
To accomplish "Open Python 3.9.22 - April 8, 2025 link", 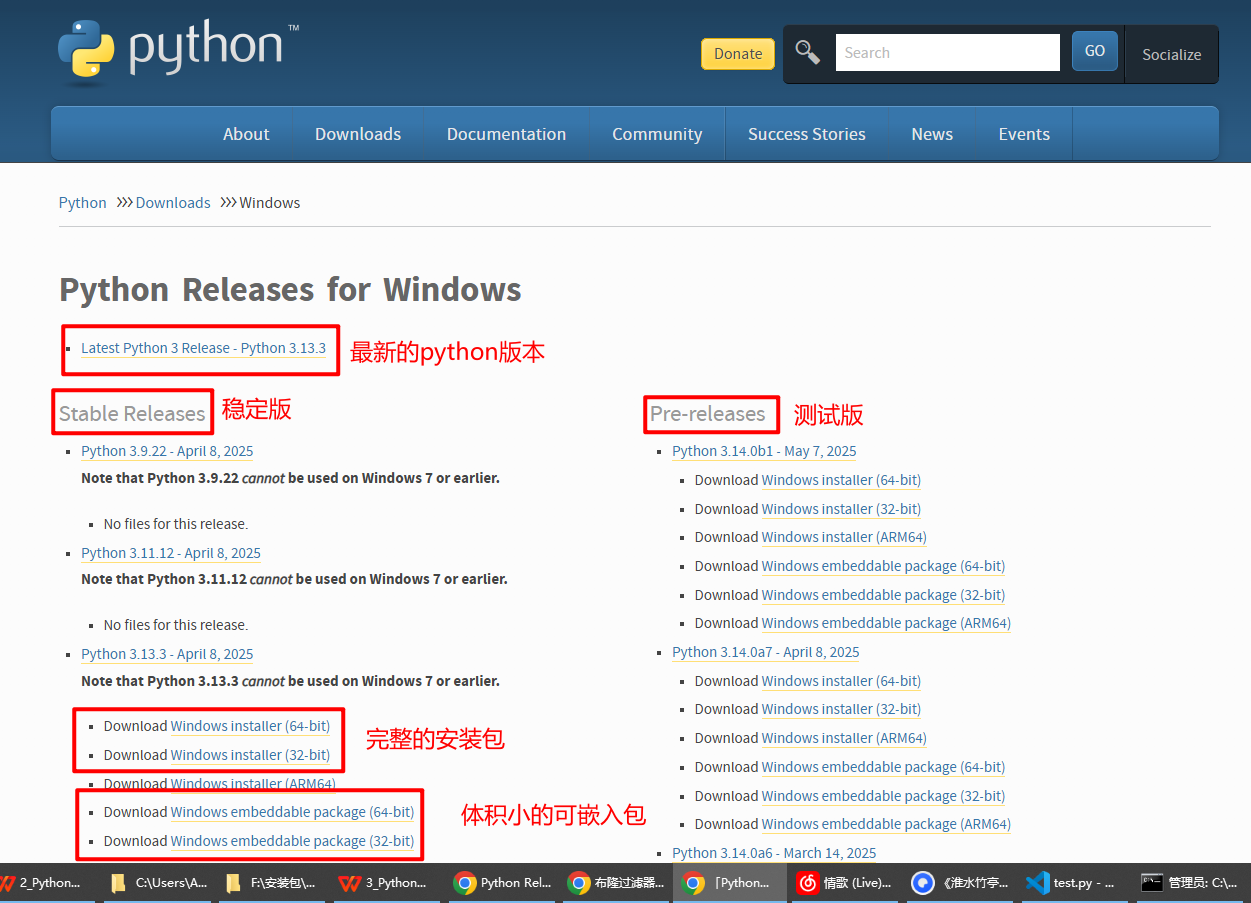I will tap(167, 451).
